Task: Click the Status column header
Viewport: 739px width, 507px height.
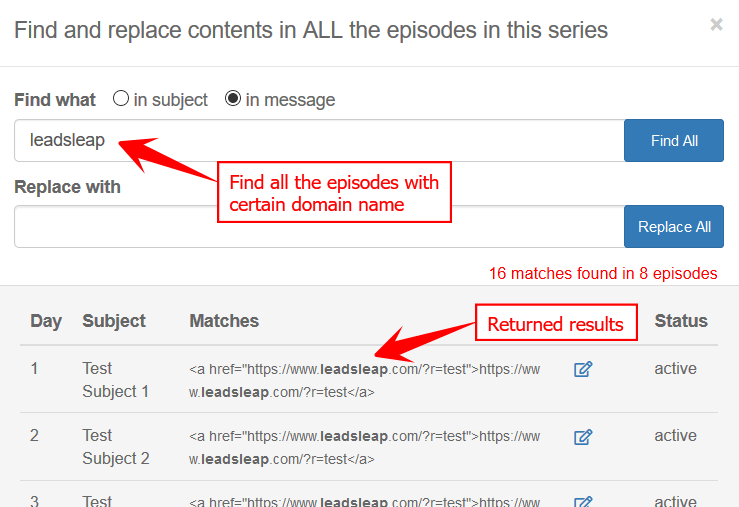Action: pyautogui.click(x=681, y=321)
